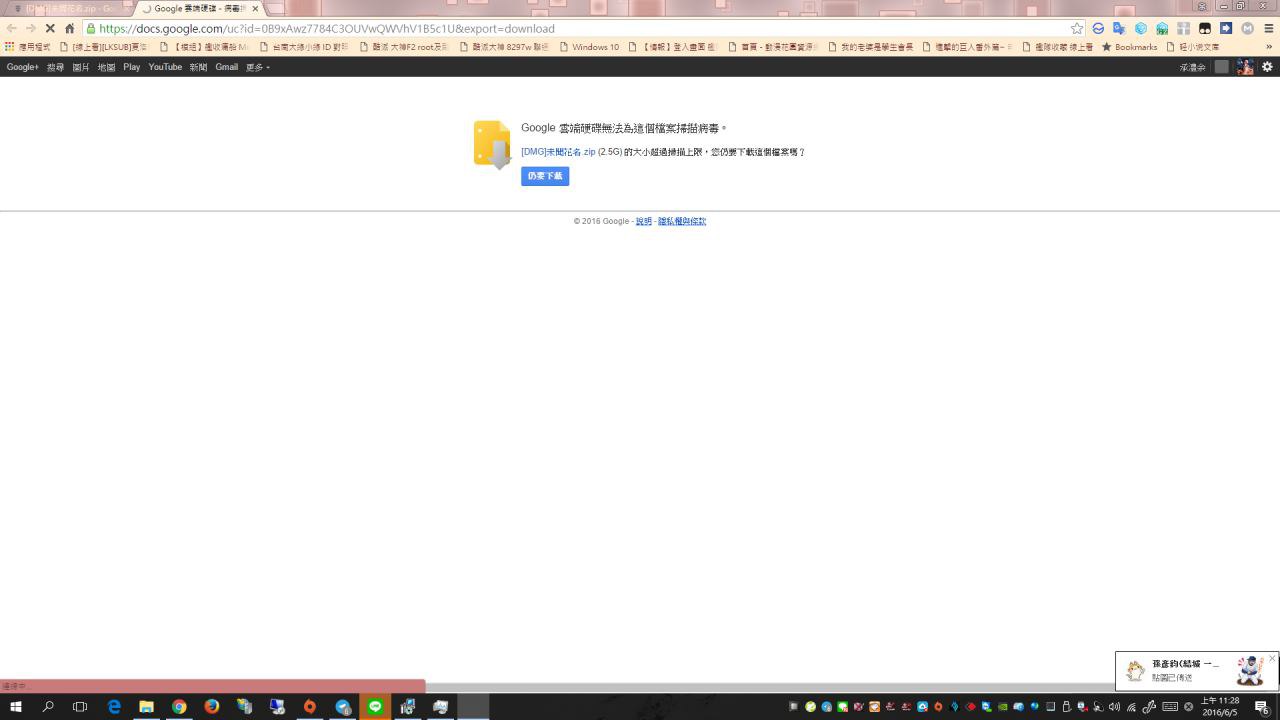
Task: Open LINE from the taskbar
Action: pos(375,706)
